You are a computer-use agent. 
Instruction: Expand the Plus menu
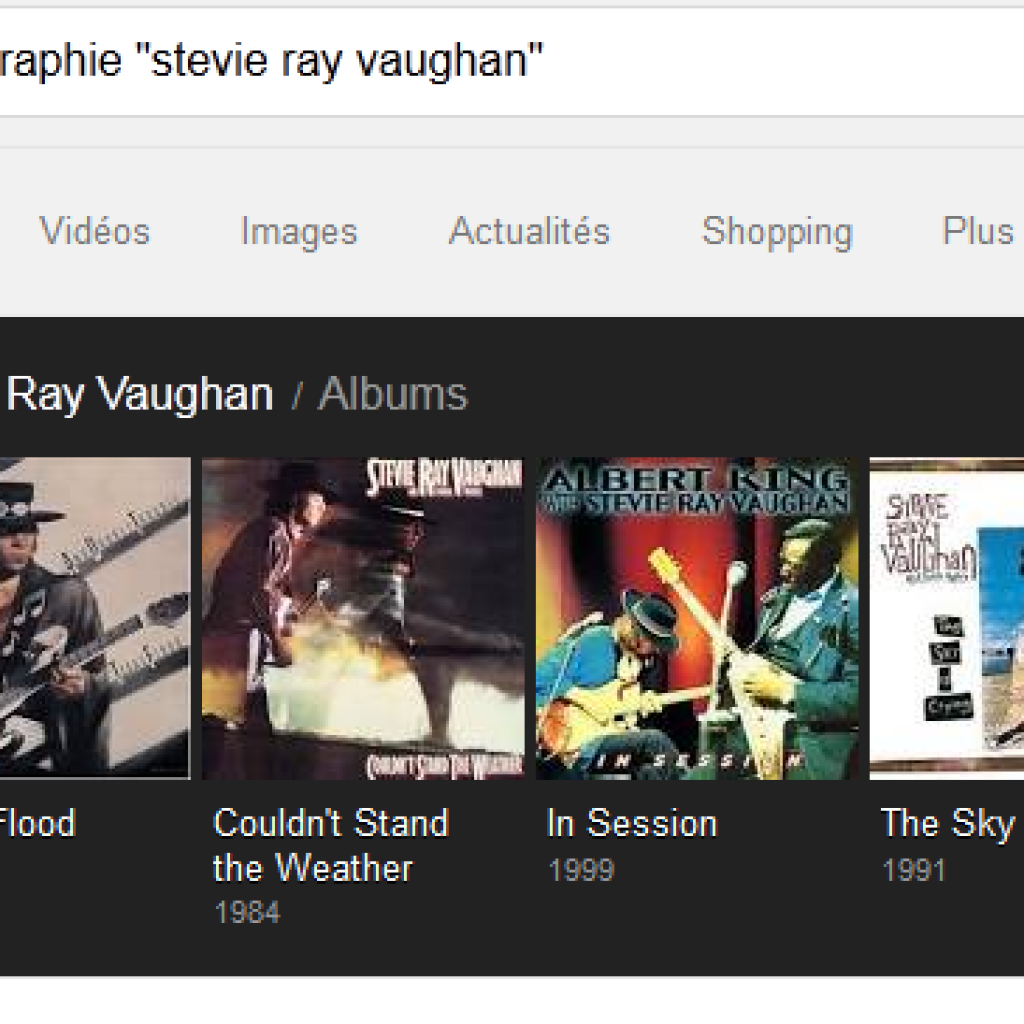(x=978, y=231)
